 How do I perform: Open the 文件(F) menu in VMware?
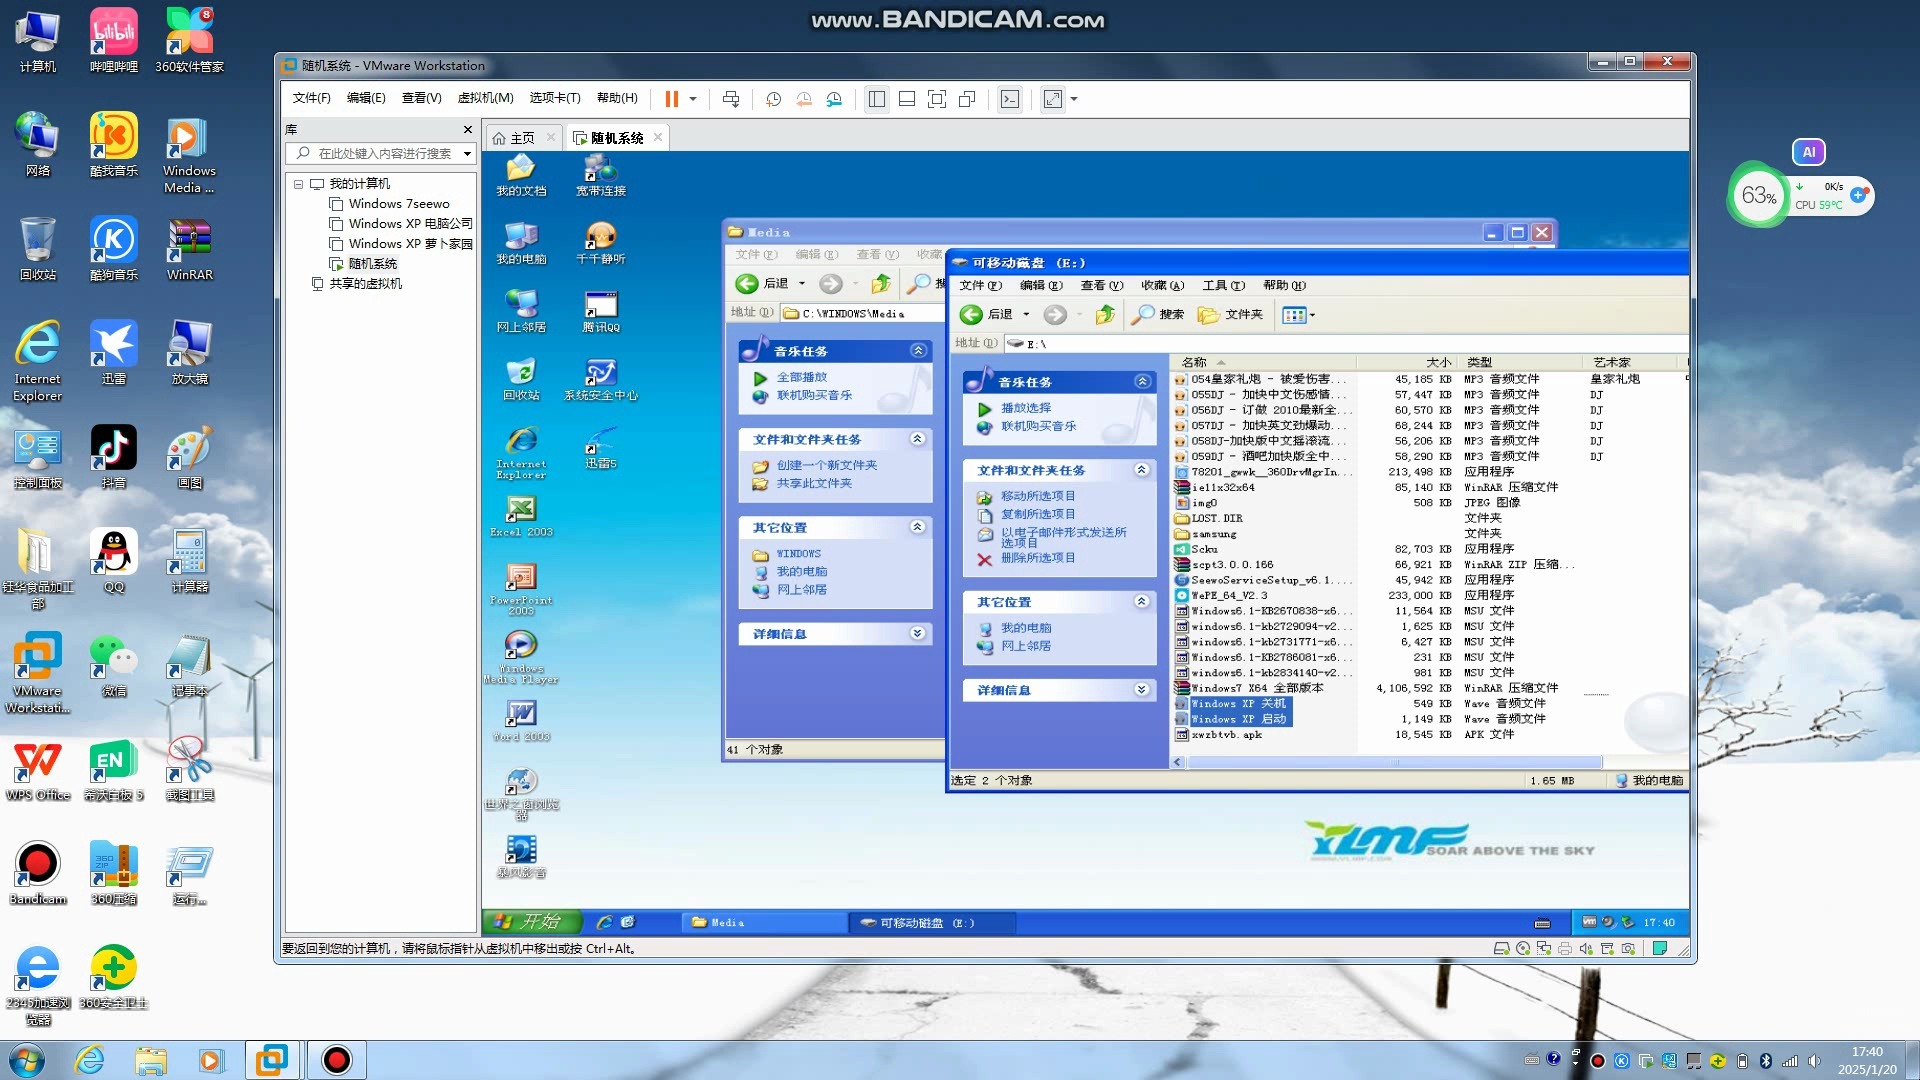[x=311, y=98]
